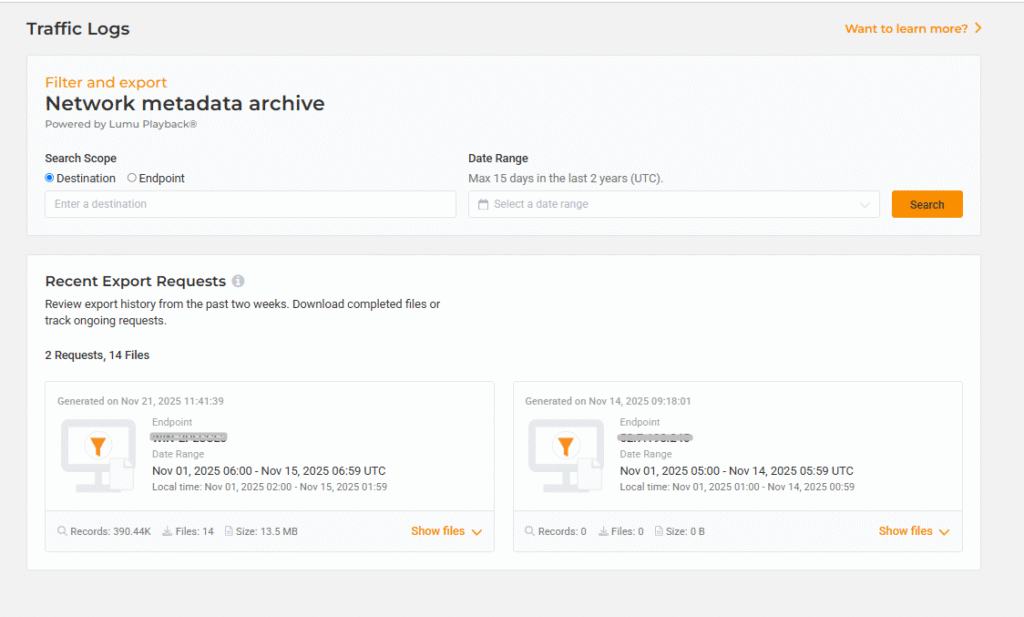This screenshot has width=1024, height=617.
Task: Click the calendar icon in date range field
Action: pos(483,204)
